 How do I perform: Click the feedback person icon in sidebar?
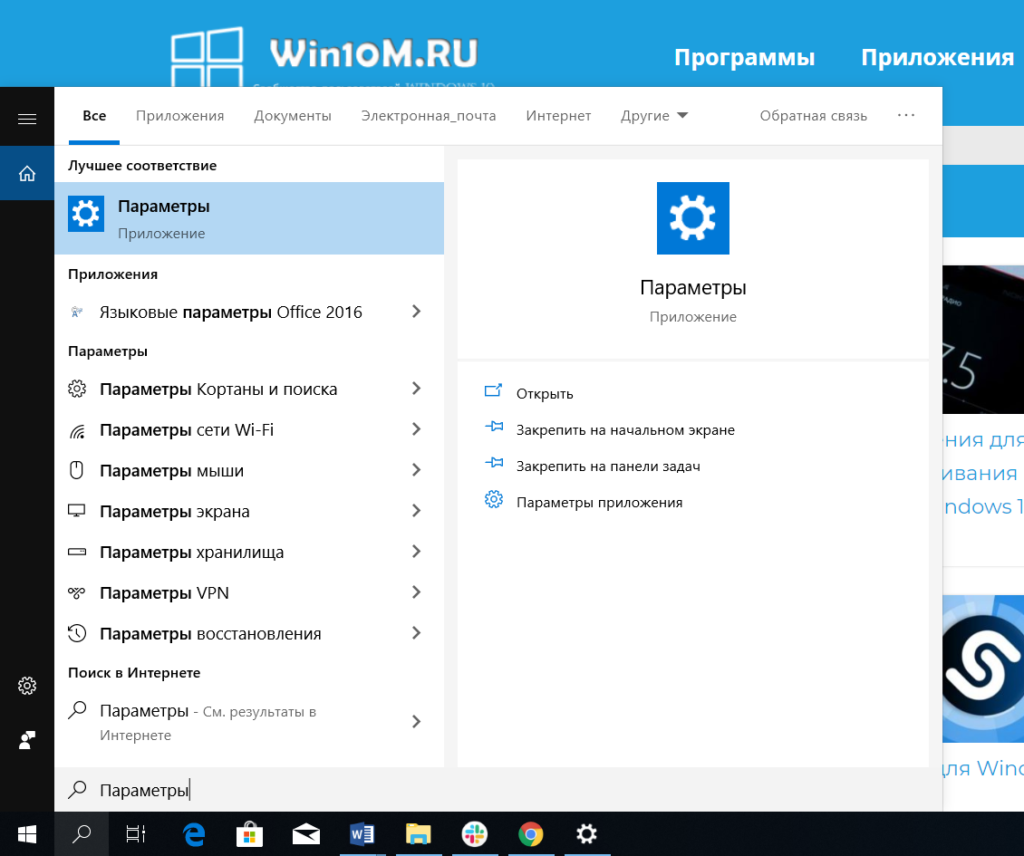[x=27, y=740]
